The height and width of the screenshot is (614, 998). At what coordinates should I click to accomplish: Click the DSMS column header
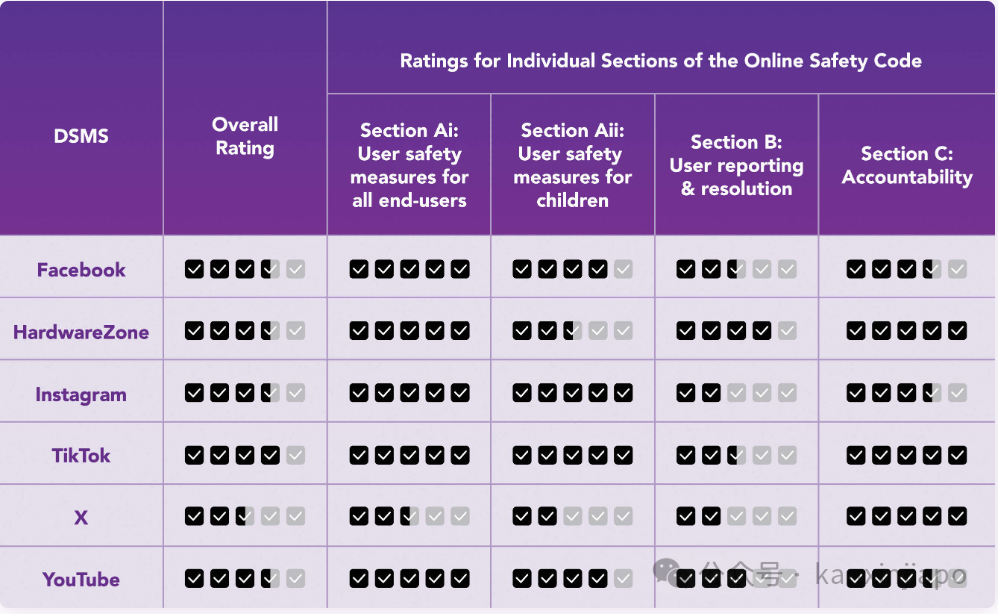(x=81, y=136)
